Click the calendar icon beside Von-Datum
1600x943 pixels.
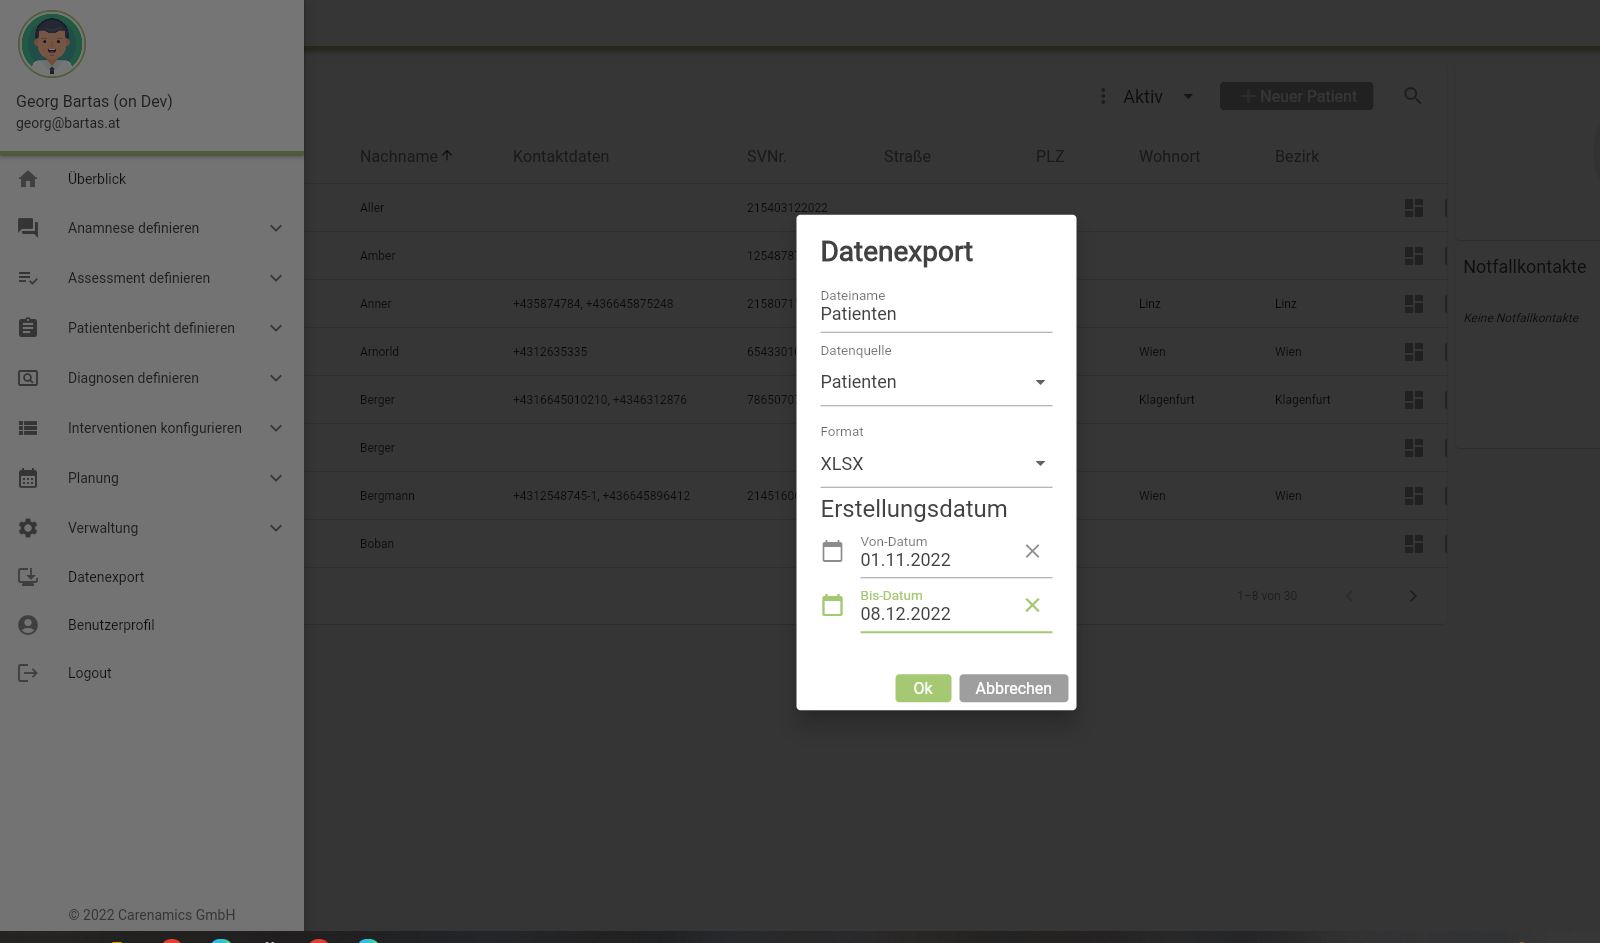(x=832, y=551)
